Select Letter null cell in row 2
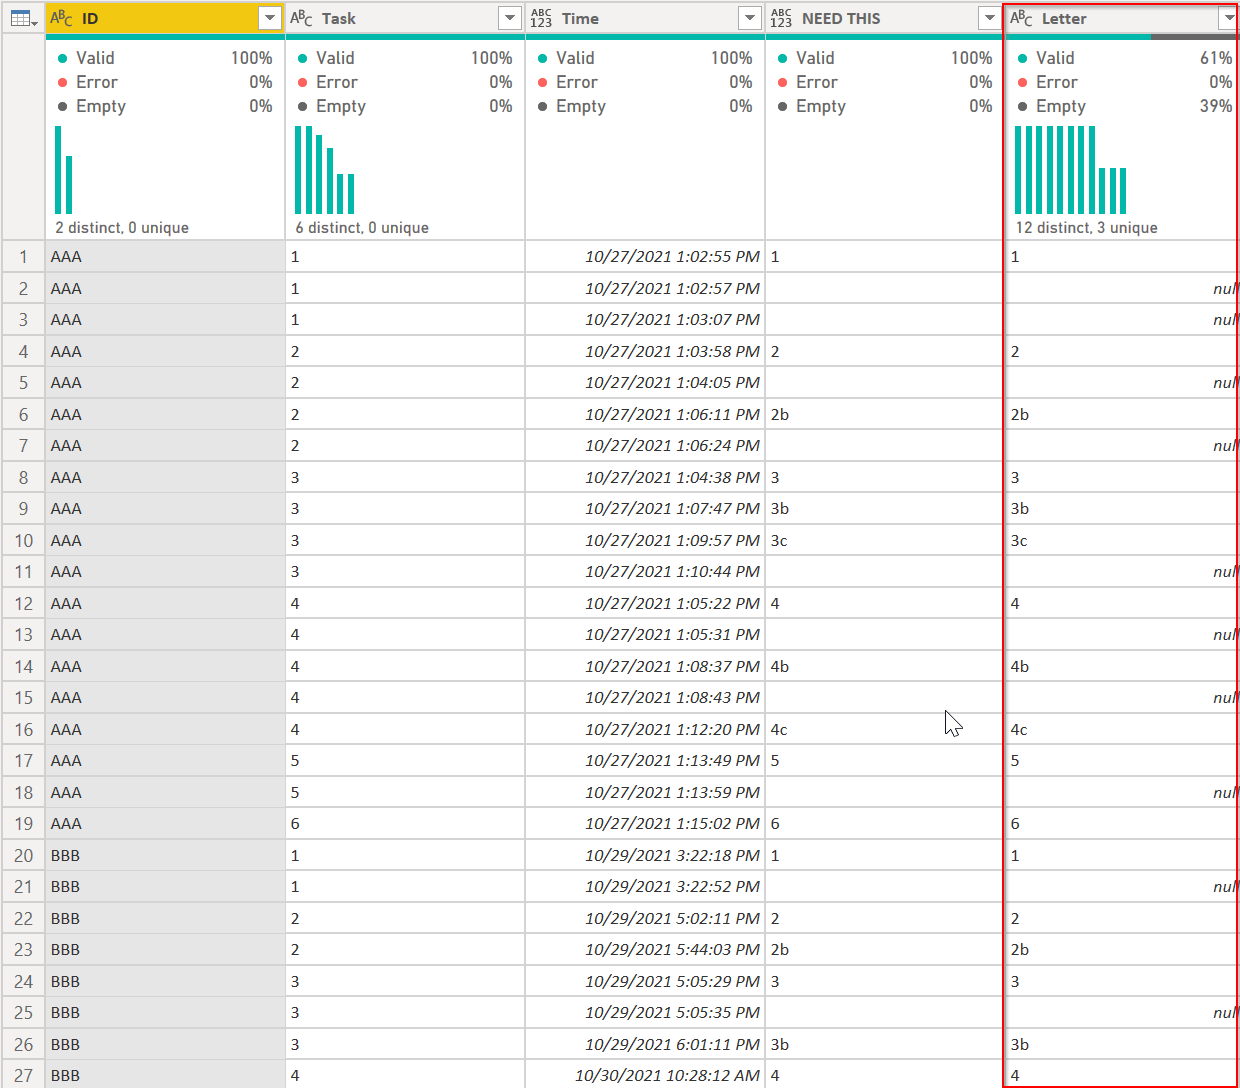Screen dimensions: 1240x1088 point(1122,288)
